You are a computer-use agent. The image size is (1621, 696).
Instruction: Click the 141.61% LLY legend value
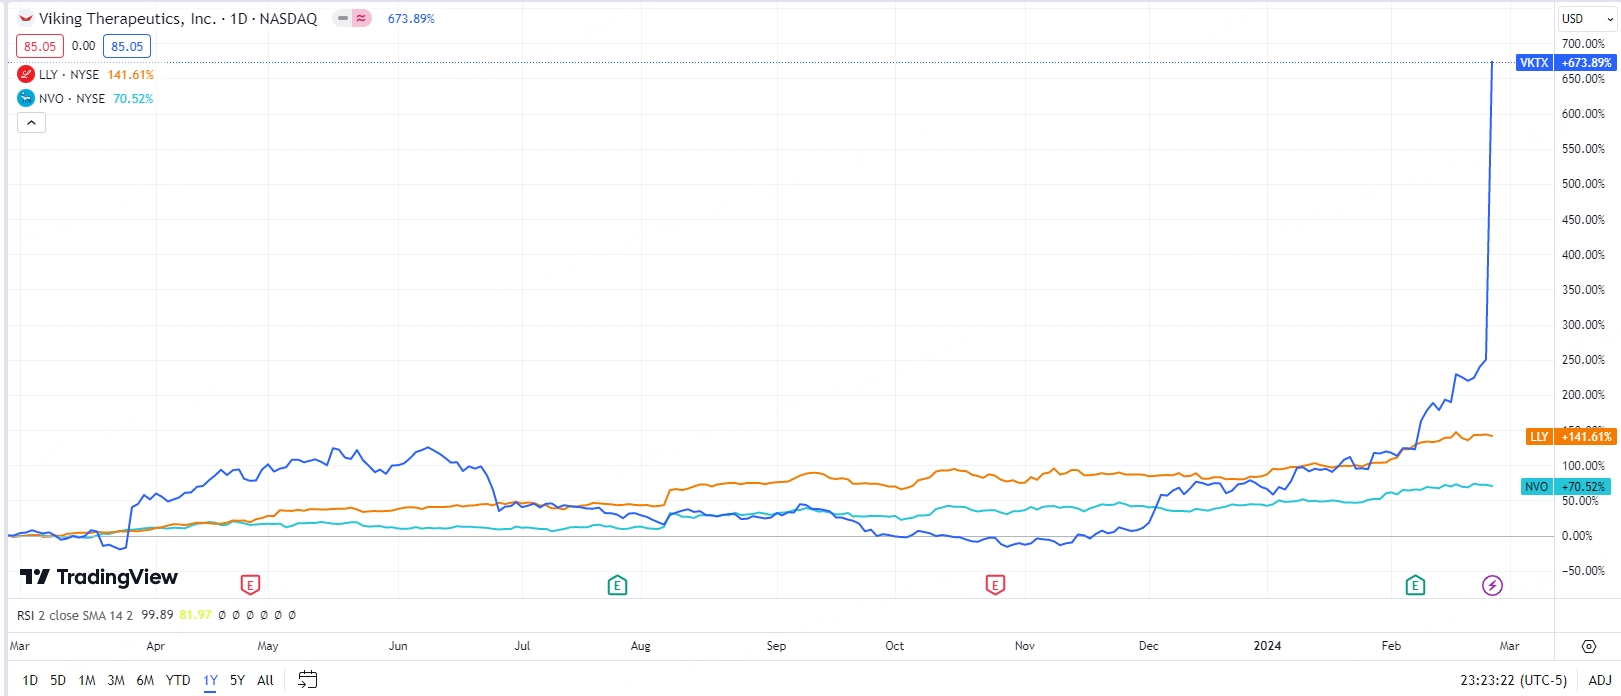pos(131,75)
